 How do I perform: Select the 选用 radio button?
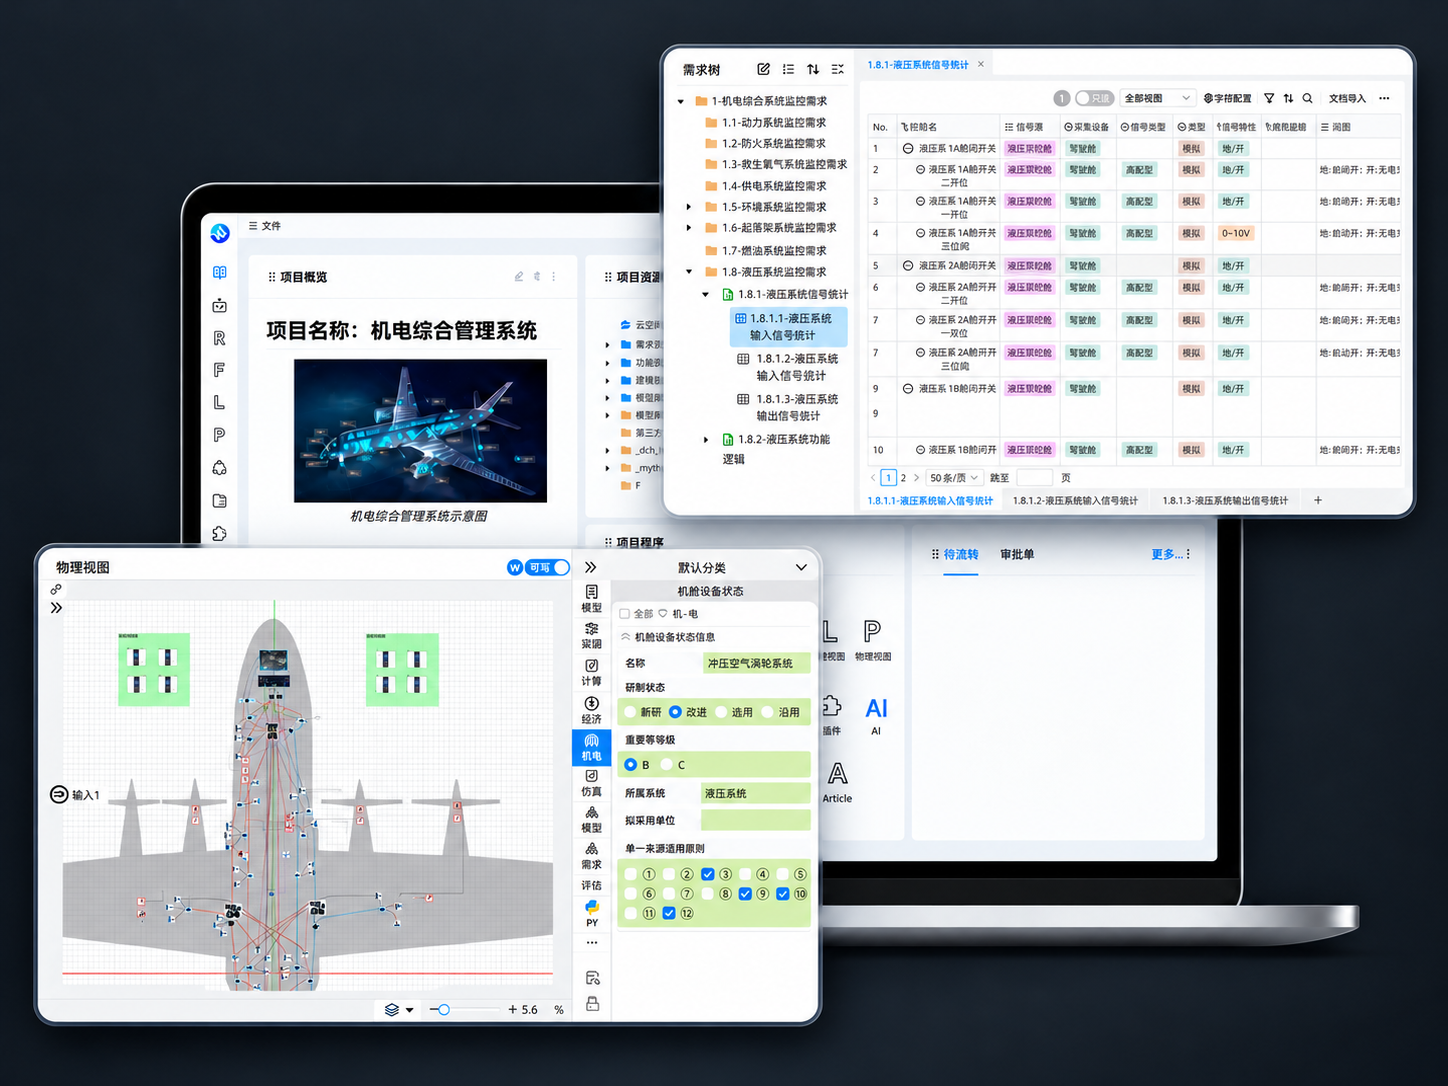(x=721, y=712)
